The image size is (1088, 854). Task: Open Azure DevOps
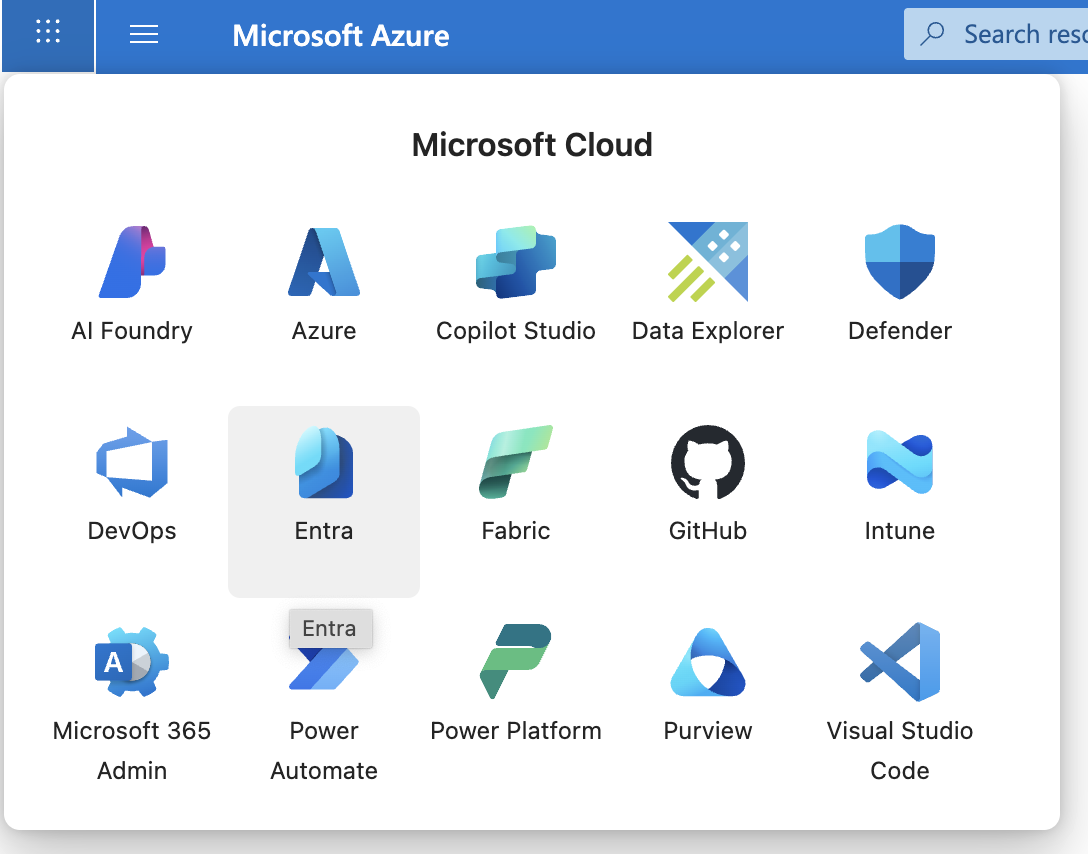click(x=131, y=480)
